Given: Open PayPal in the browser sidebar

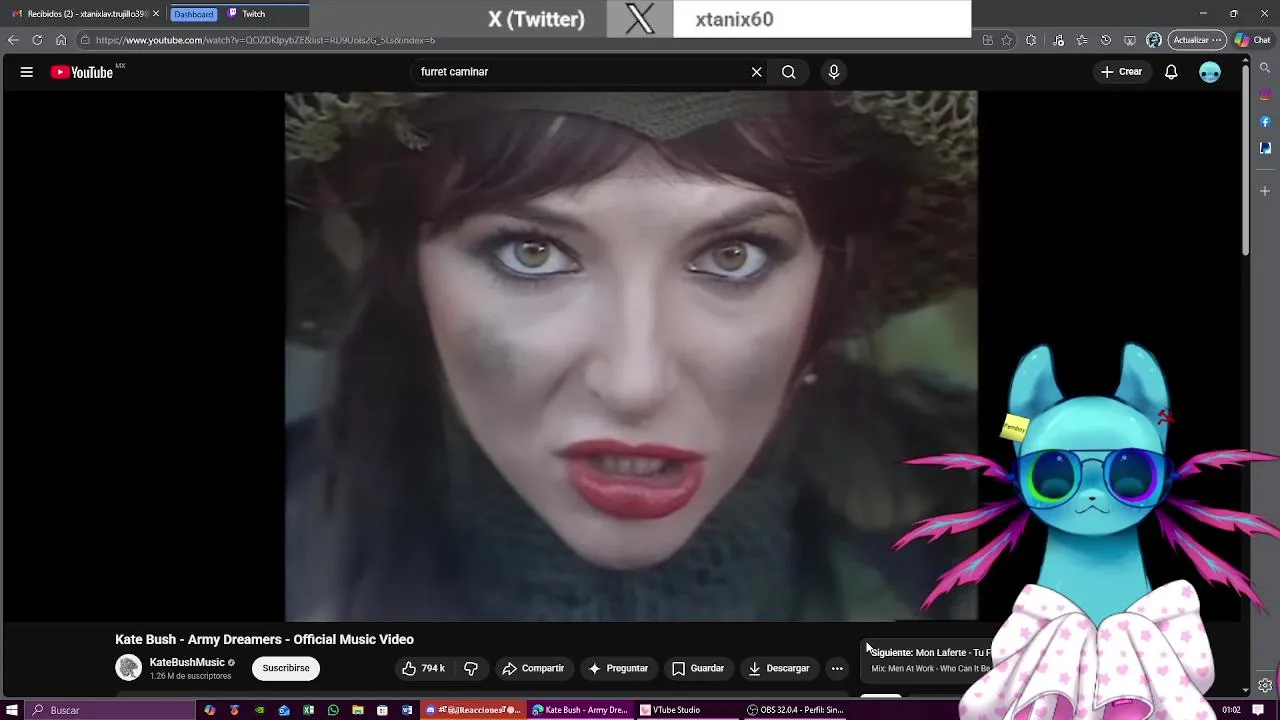Looking at the screenshot, I should click(1265, 148).
